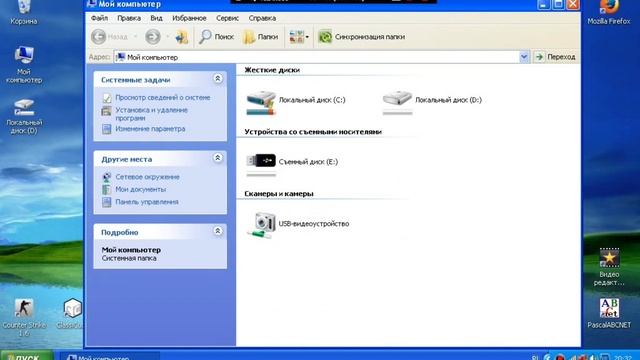Open the Пуск start button
The image size is (640, 360).
pos(26,356)
